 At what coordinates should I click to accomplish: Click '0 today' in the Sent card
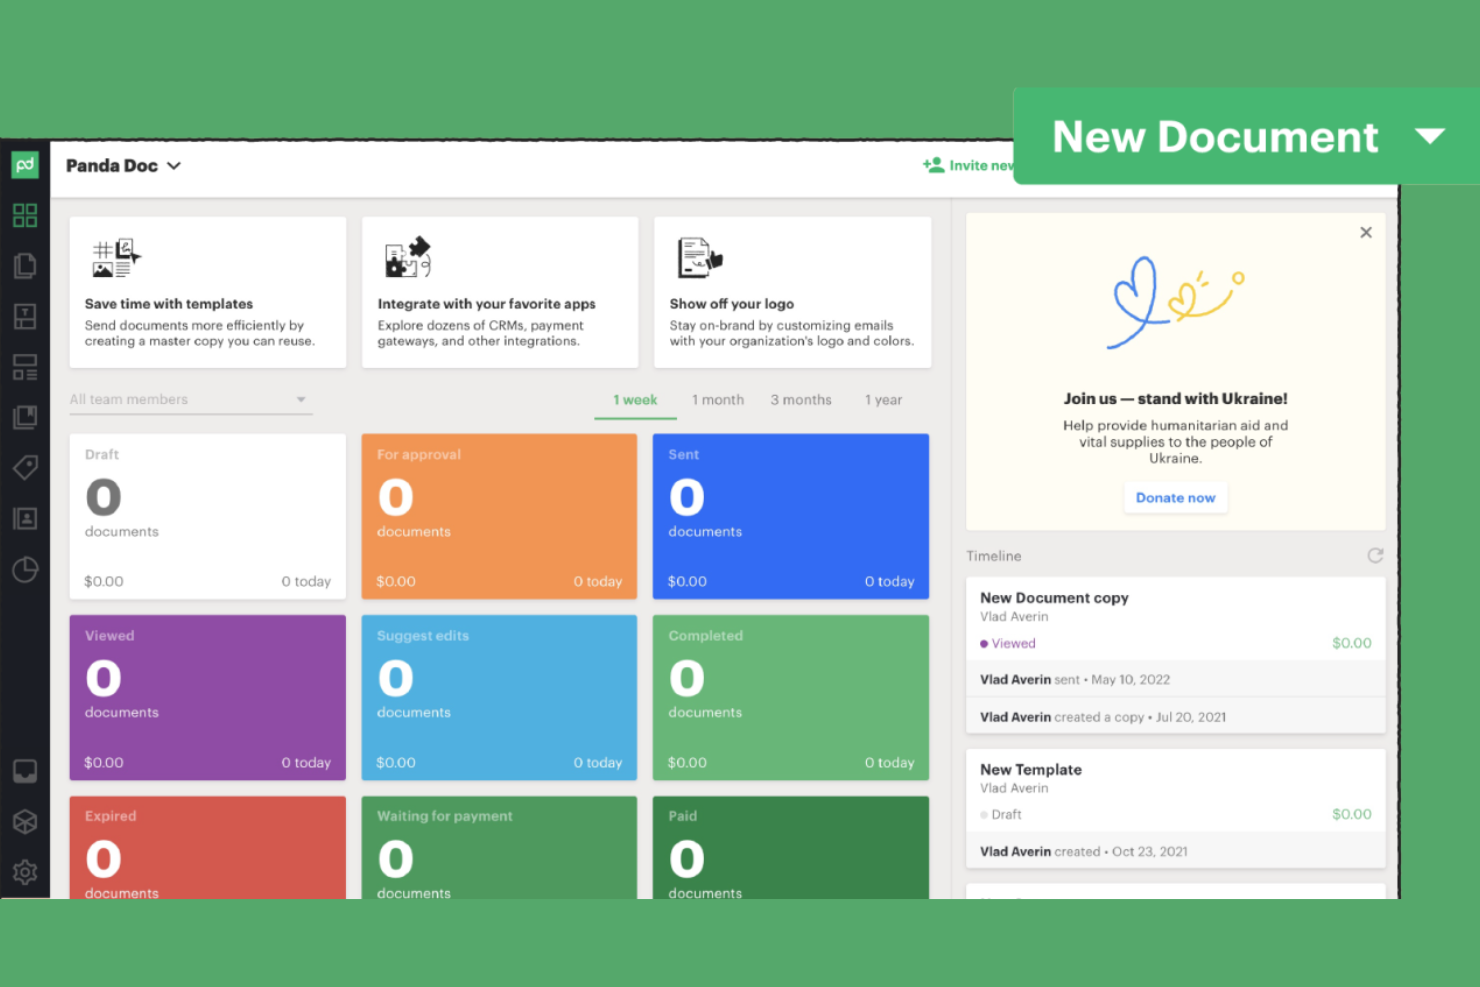coord(890,581)
